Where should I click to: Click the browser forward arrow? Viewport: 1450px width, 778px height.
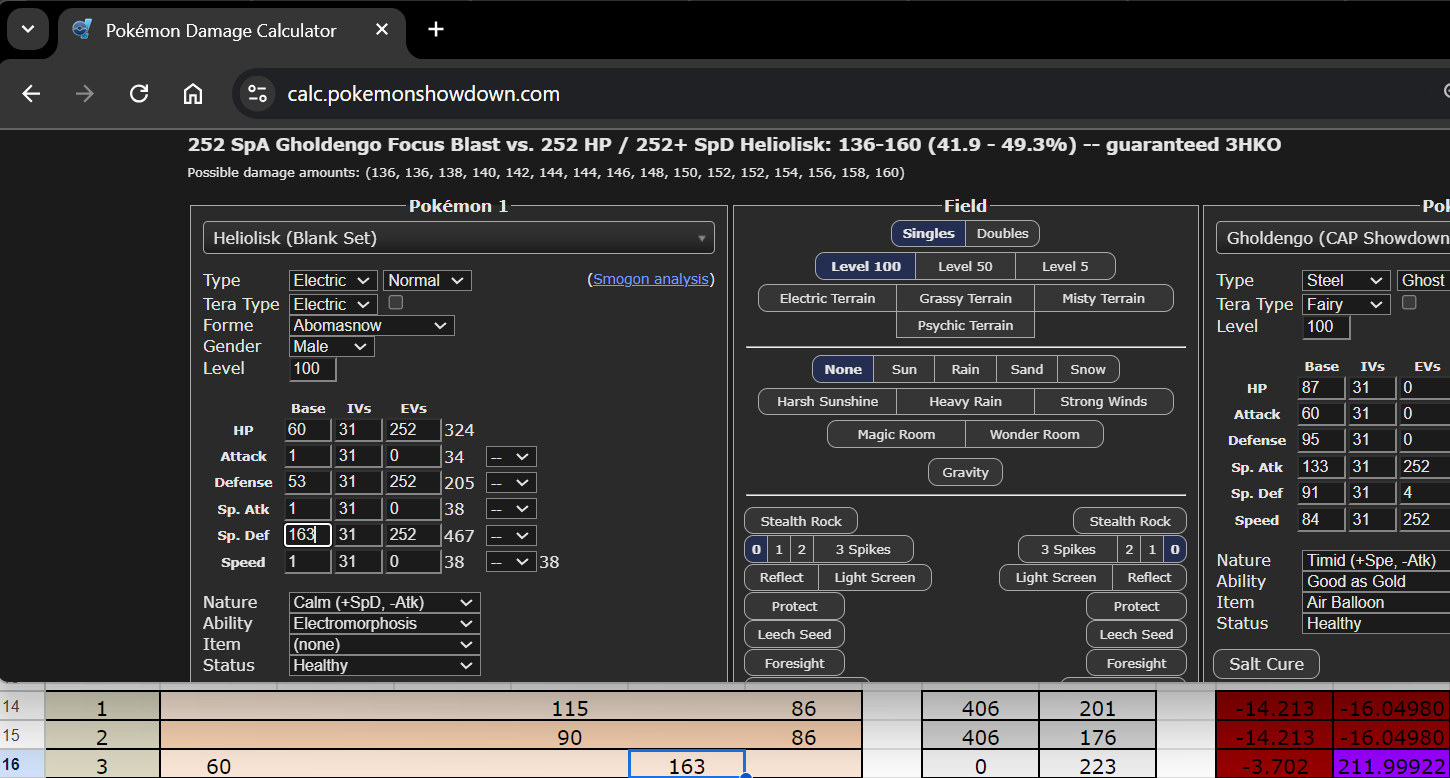click(85, 94)
